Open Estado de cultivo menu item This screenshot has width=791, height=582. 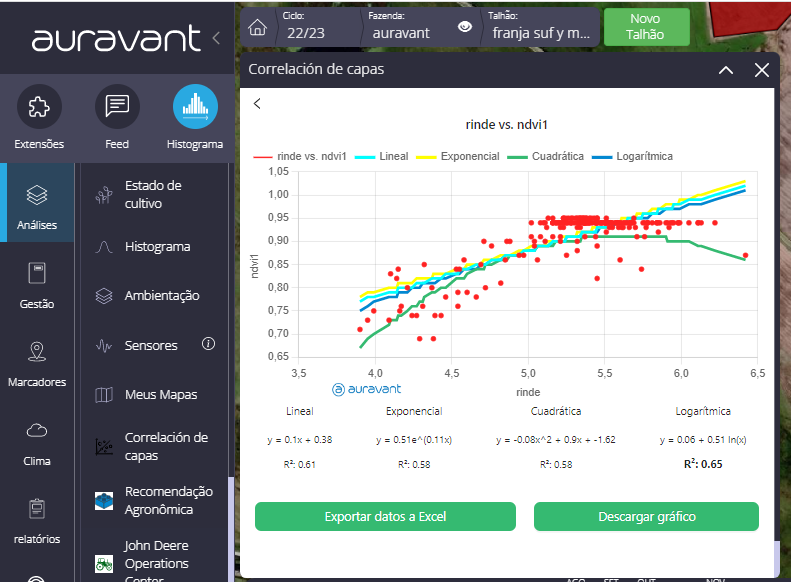154,195
